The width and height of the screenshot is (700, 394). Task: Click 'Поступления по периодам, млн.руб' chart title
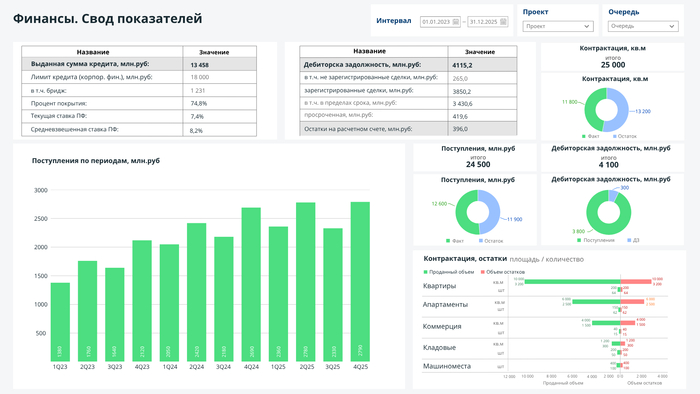(x=96, y=161)
